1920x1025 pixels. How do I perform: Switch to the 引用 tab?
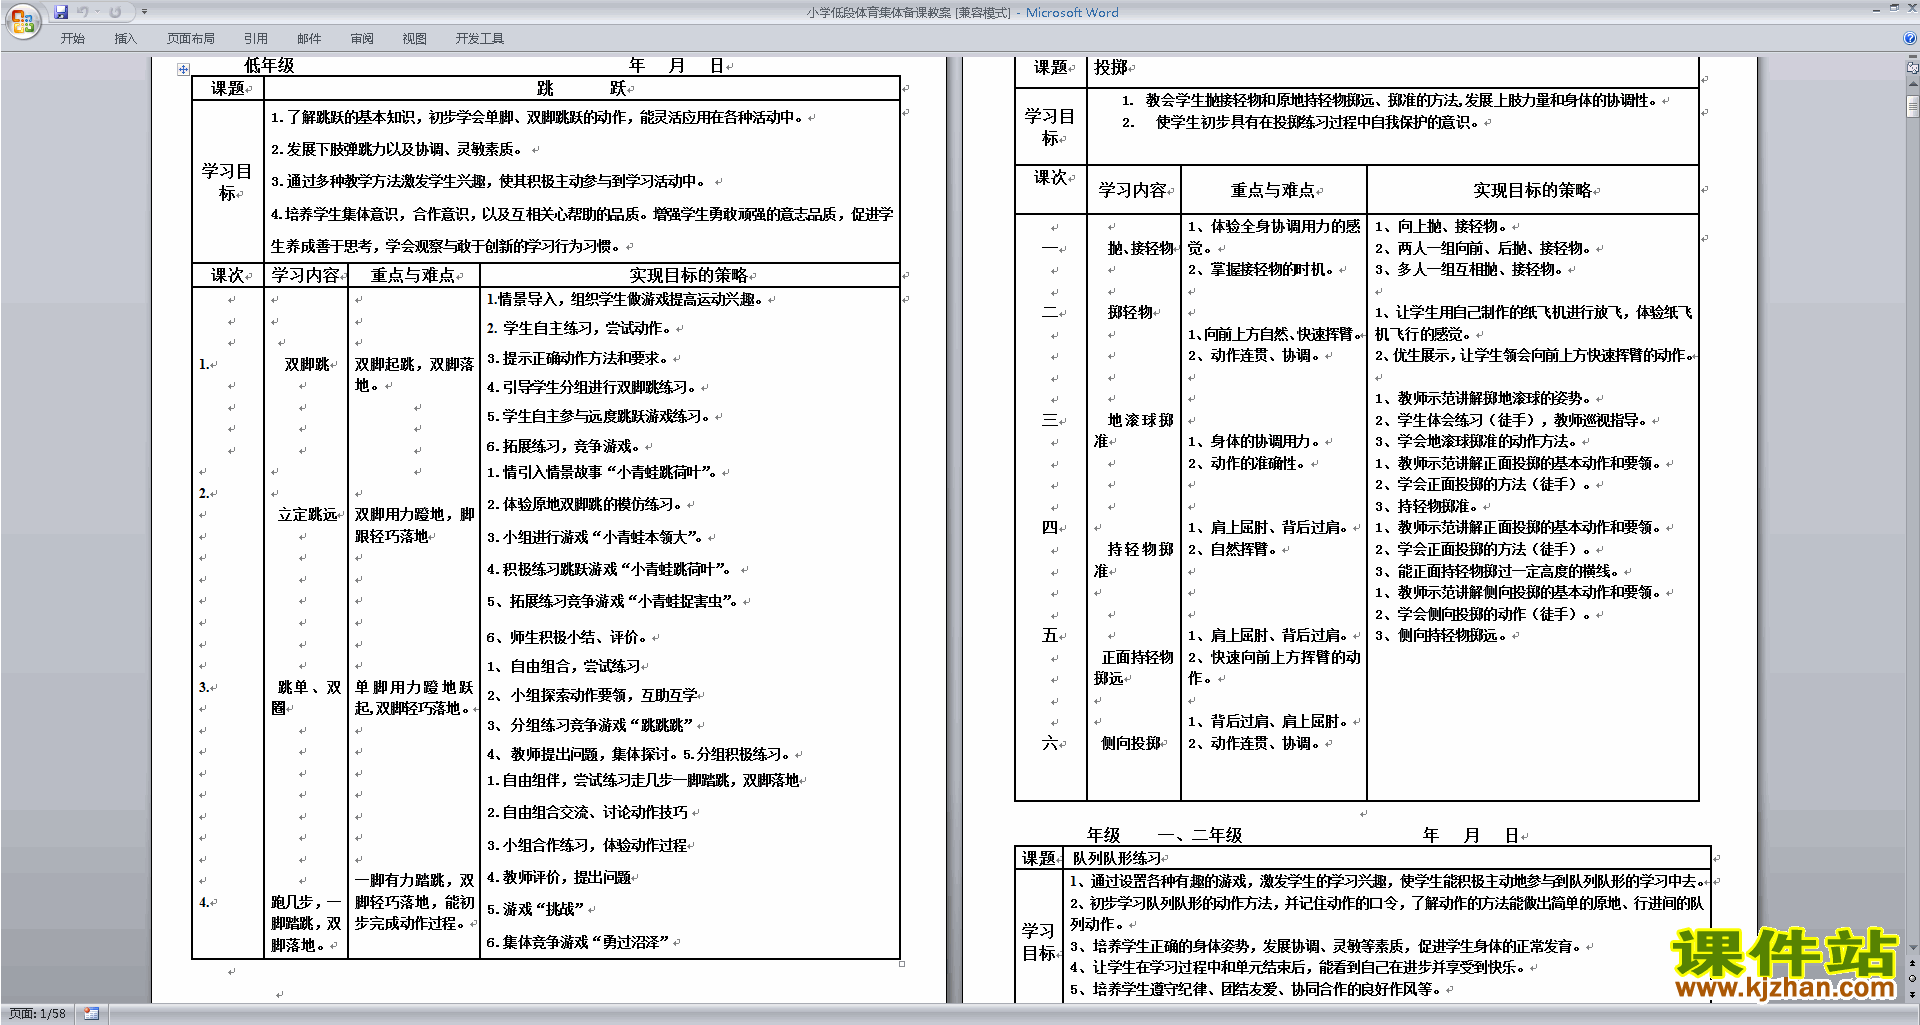click(256, 39)
